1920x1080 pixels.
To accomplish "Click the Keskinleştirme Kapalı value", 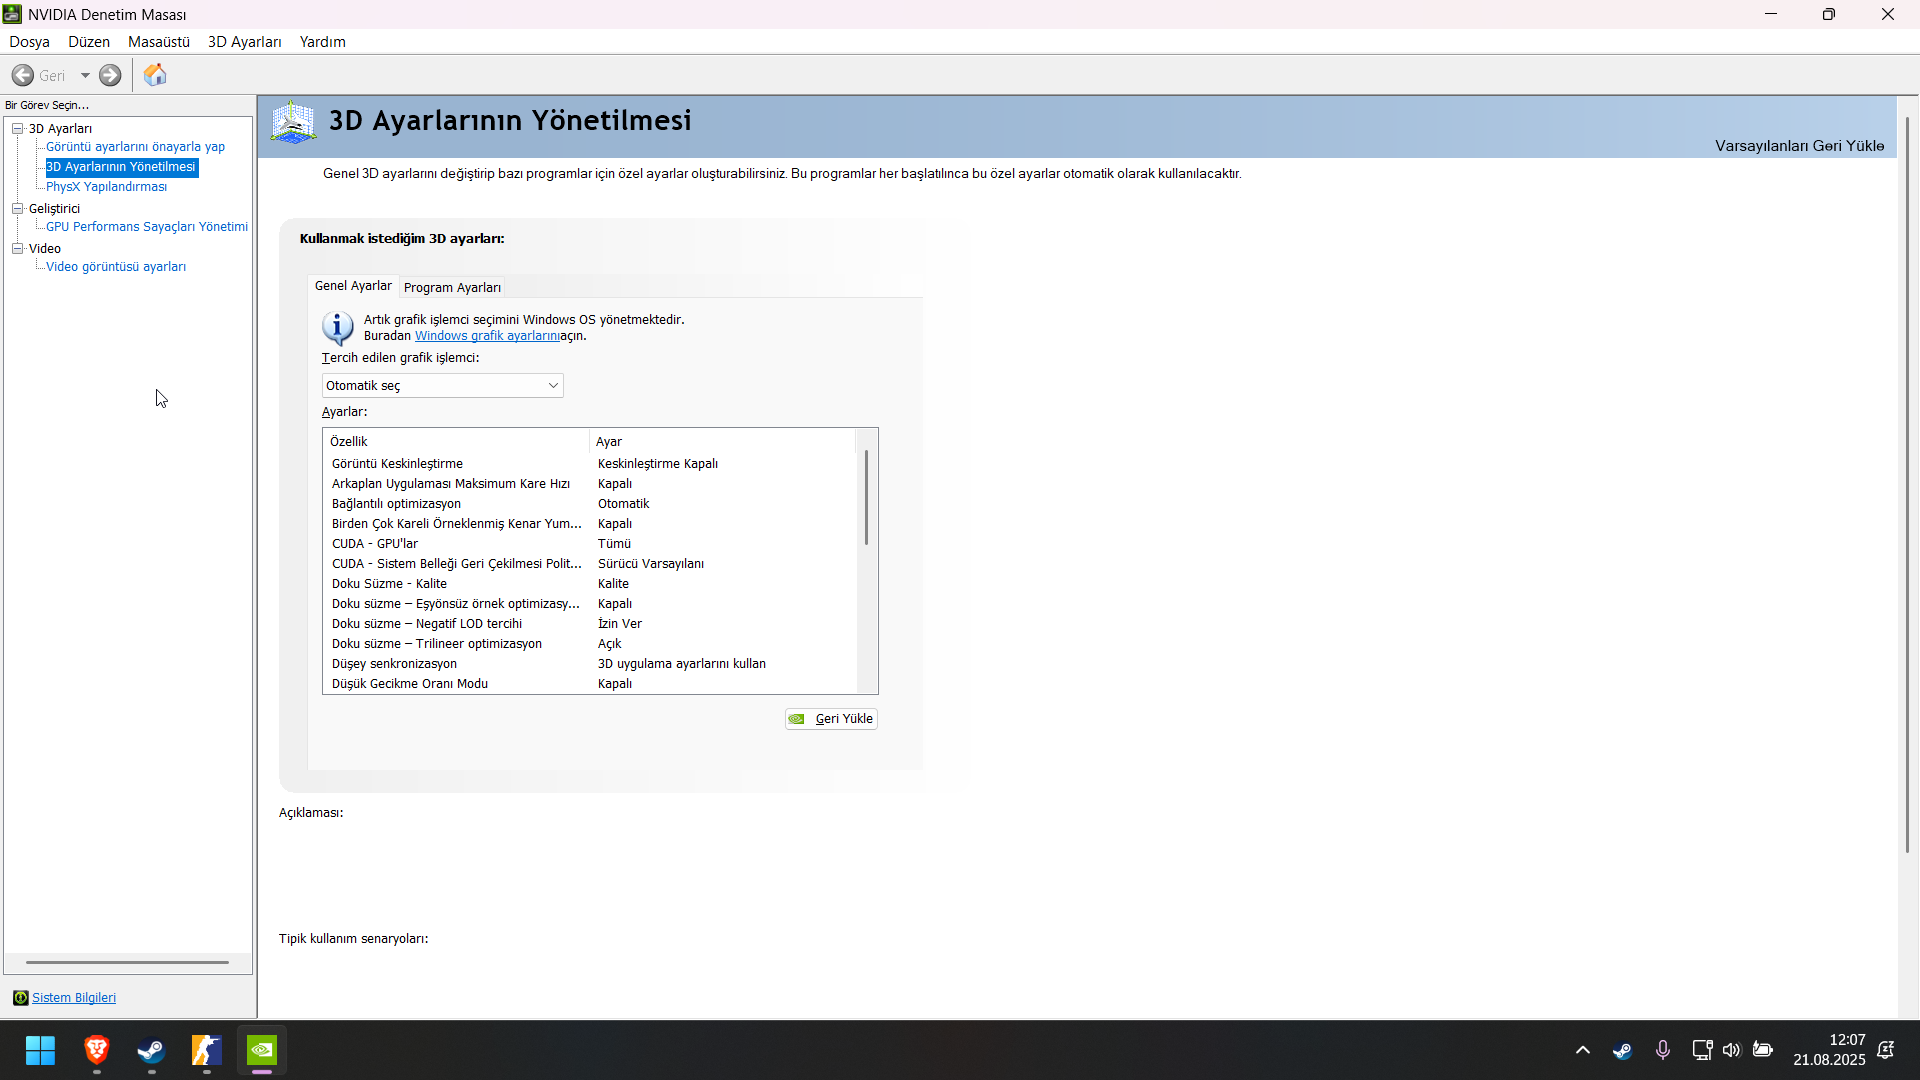I will (x=658, y=464).
